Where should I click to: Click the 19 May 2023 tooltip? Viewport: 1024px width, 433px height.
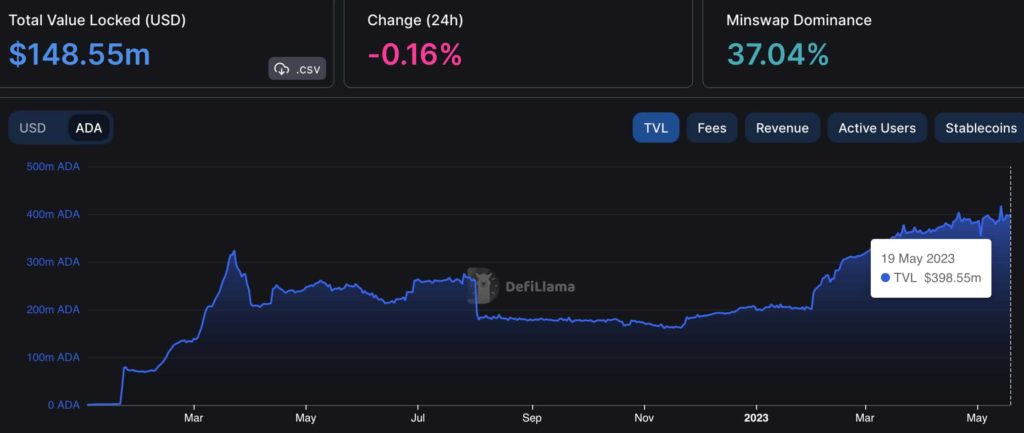click(931, 268)
